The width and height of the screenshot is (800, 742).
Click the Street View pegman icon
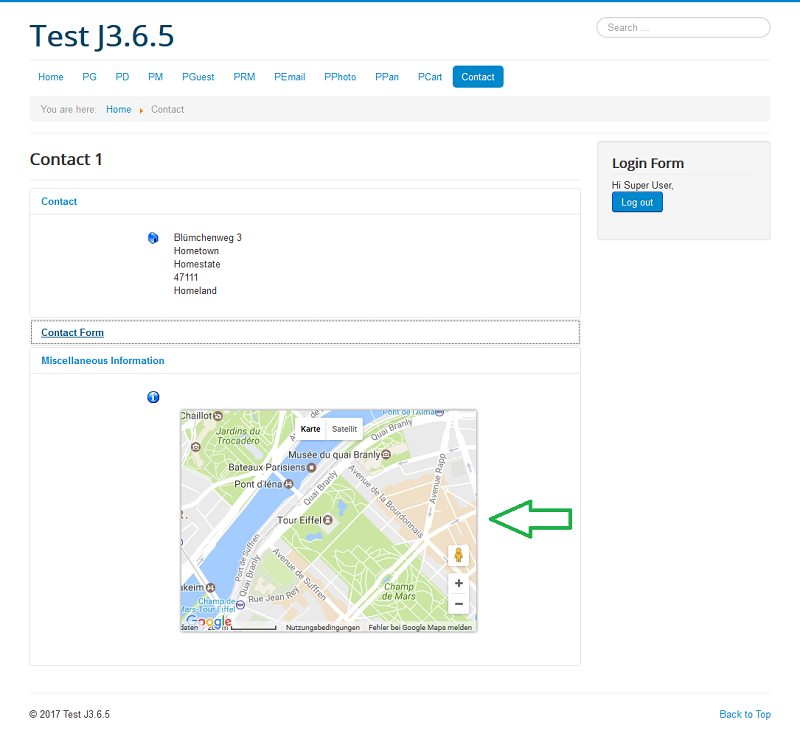click(458, 555)
